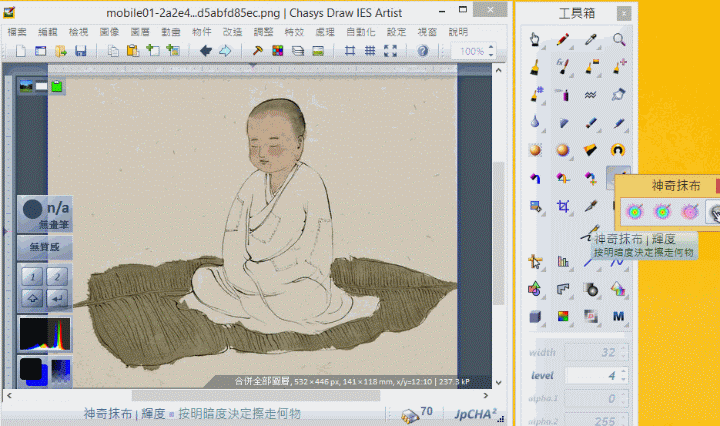Click the landscape image thumbnail icon

click(x=26, y=86)
